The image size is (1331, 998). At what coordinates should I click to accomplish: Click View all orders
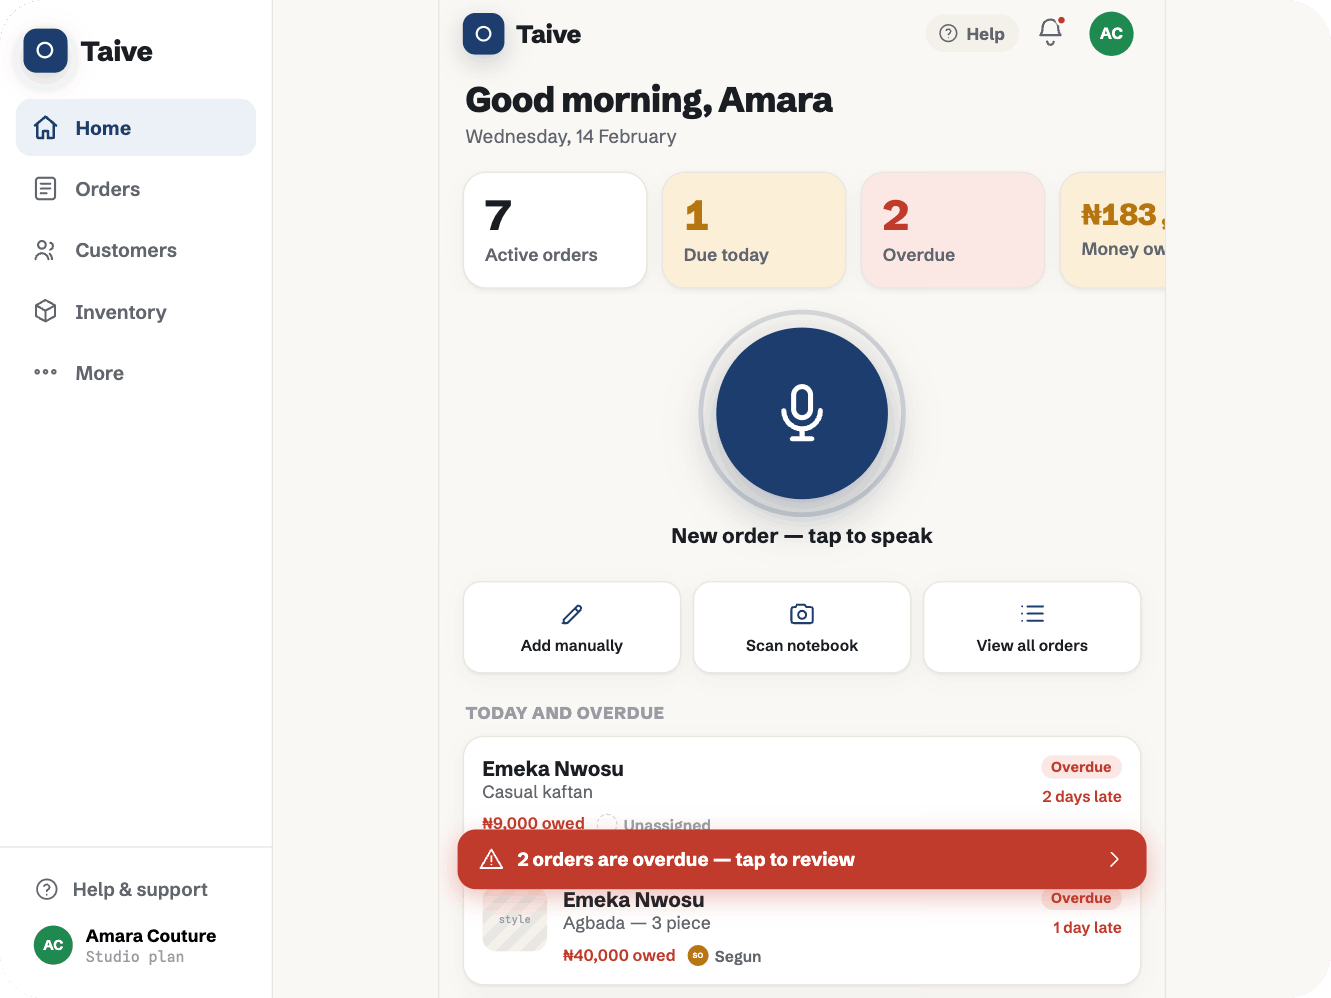tap(1032, 628)
